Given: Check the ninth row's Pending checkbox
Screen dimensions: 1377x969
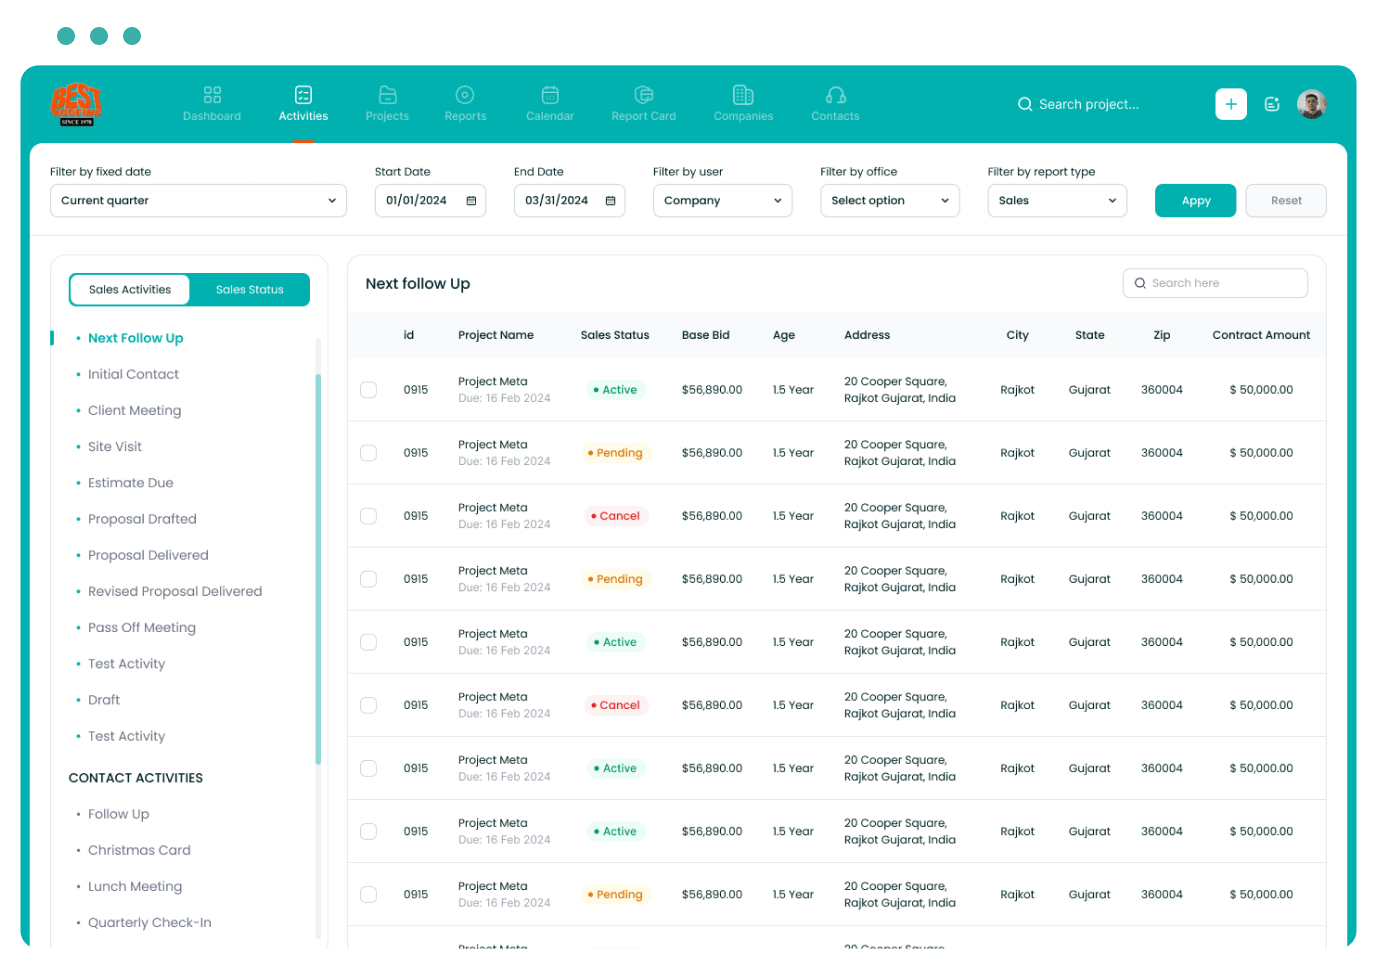Looking at the screenshot, I should [x=369, y=894].
